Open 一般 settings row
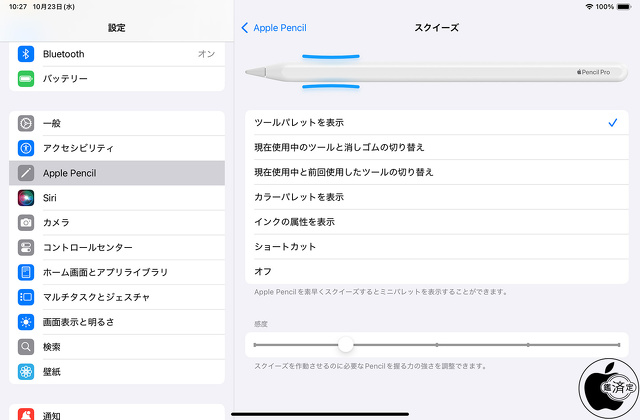 [x=117, y=123]
